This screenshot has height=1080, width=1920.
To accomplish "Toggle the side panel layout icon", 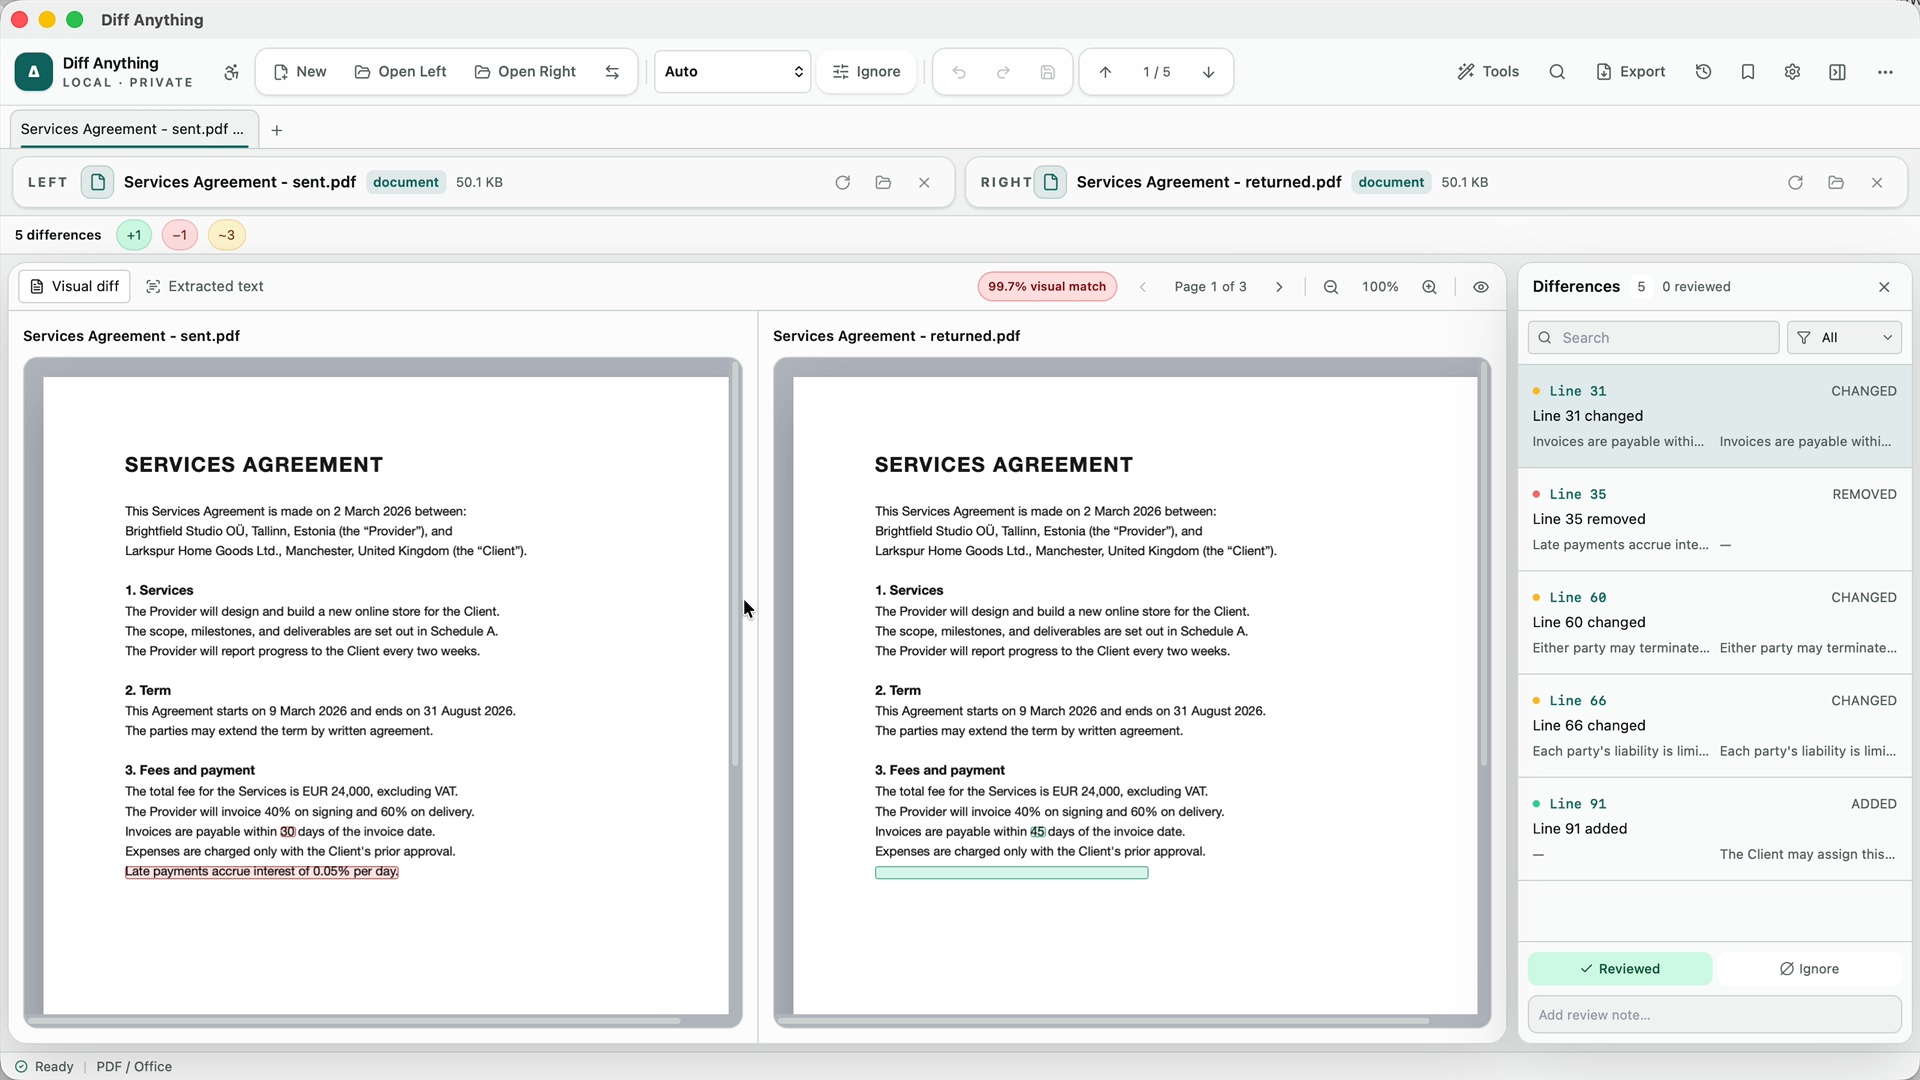I will point(1837,72).
